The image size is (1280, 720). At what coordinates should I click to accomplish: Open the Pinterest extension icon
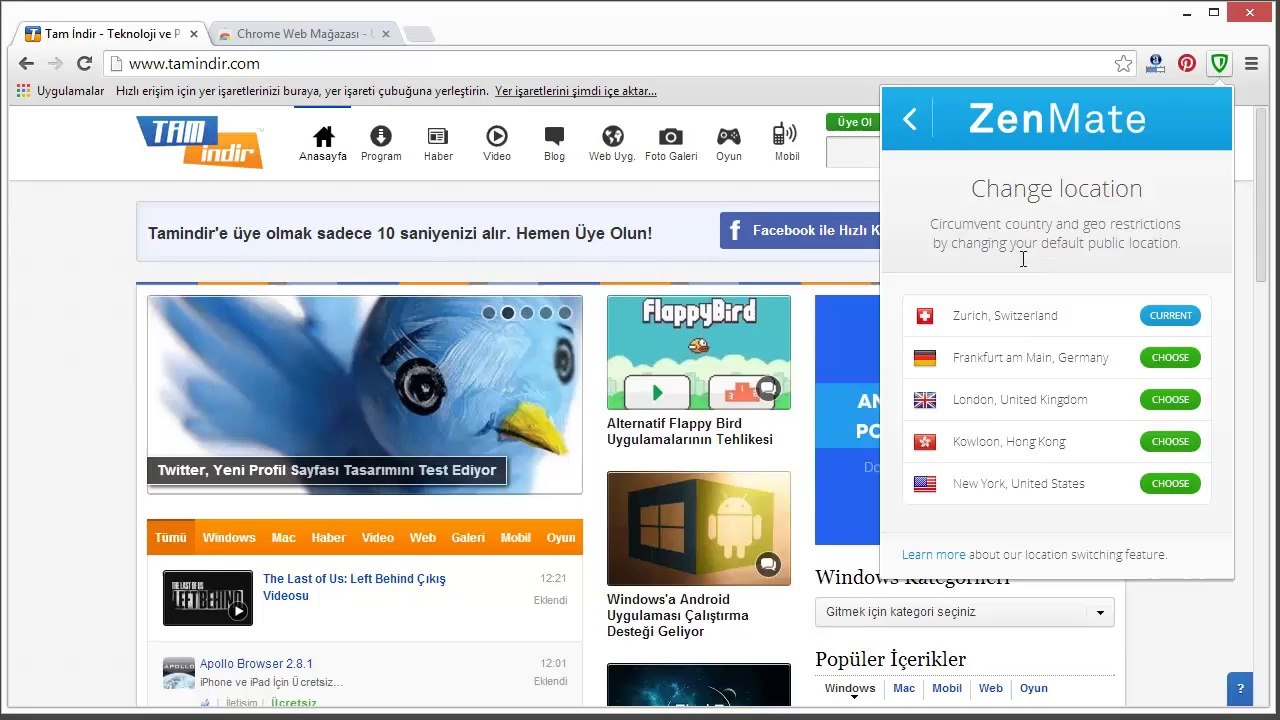[x=1187, y=64]
